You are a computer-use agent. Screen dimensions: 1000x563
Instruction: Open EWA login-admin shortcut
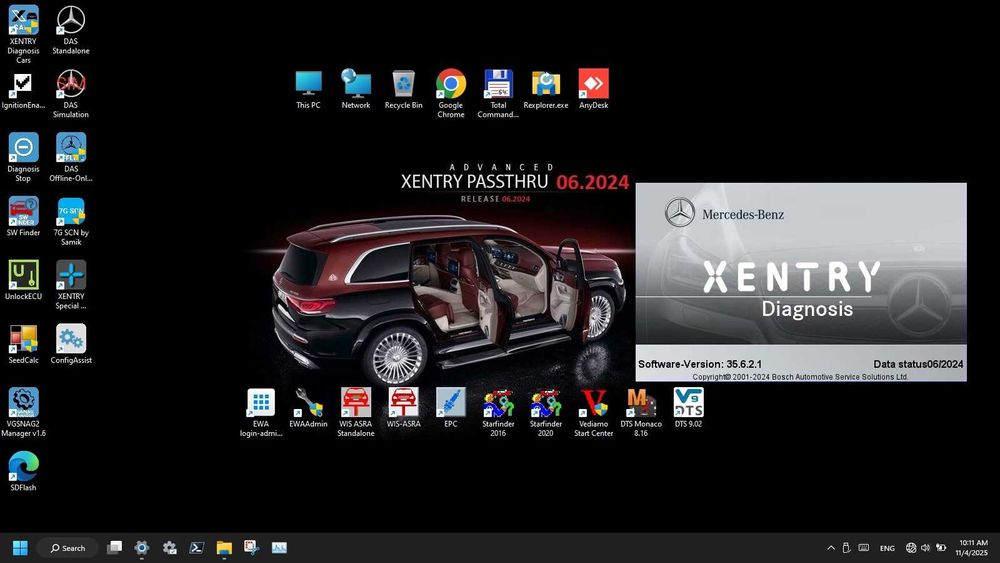pos(261,413)
